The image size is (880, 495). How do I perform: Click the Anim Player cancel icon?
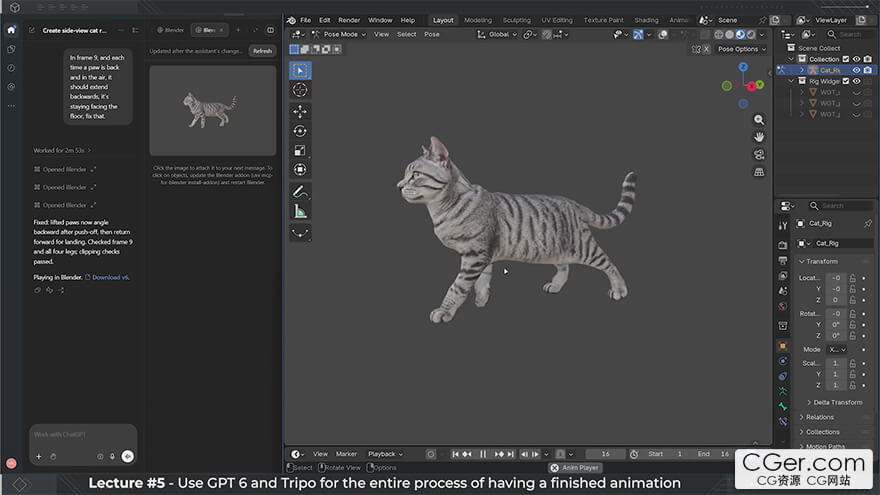[x=554, y=468]
